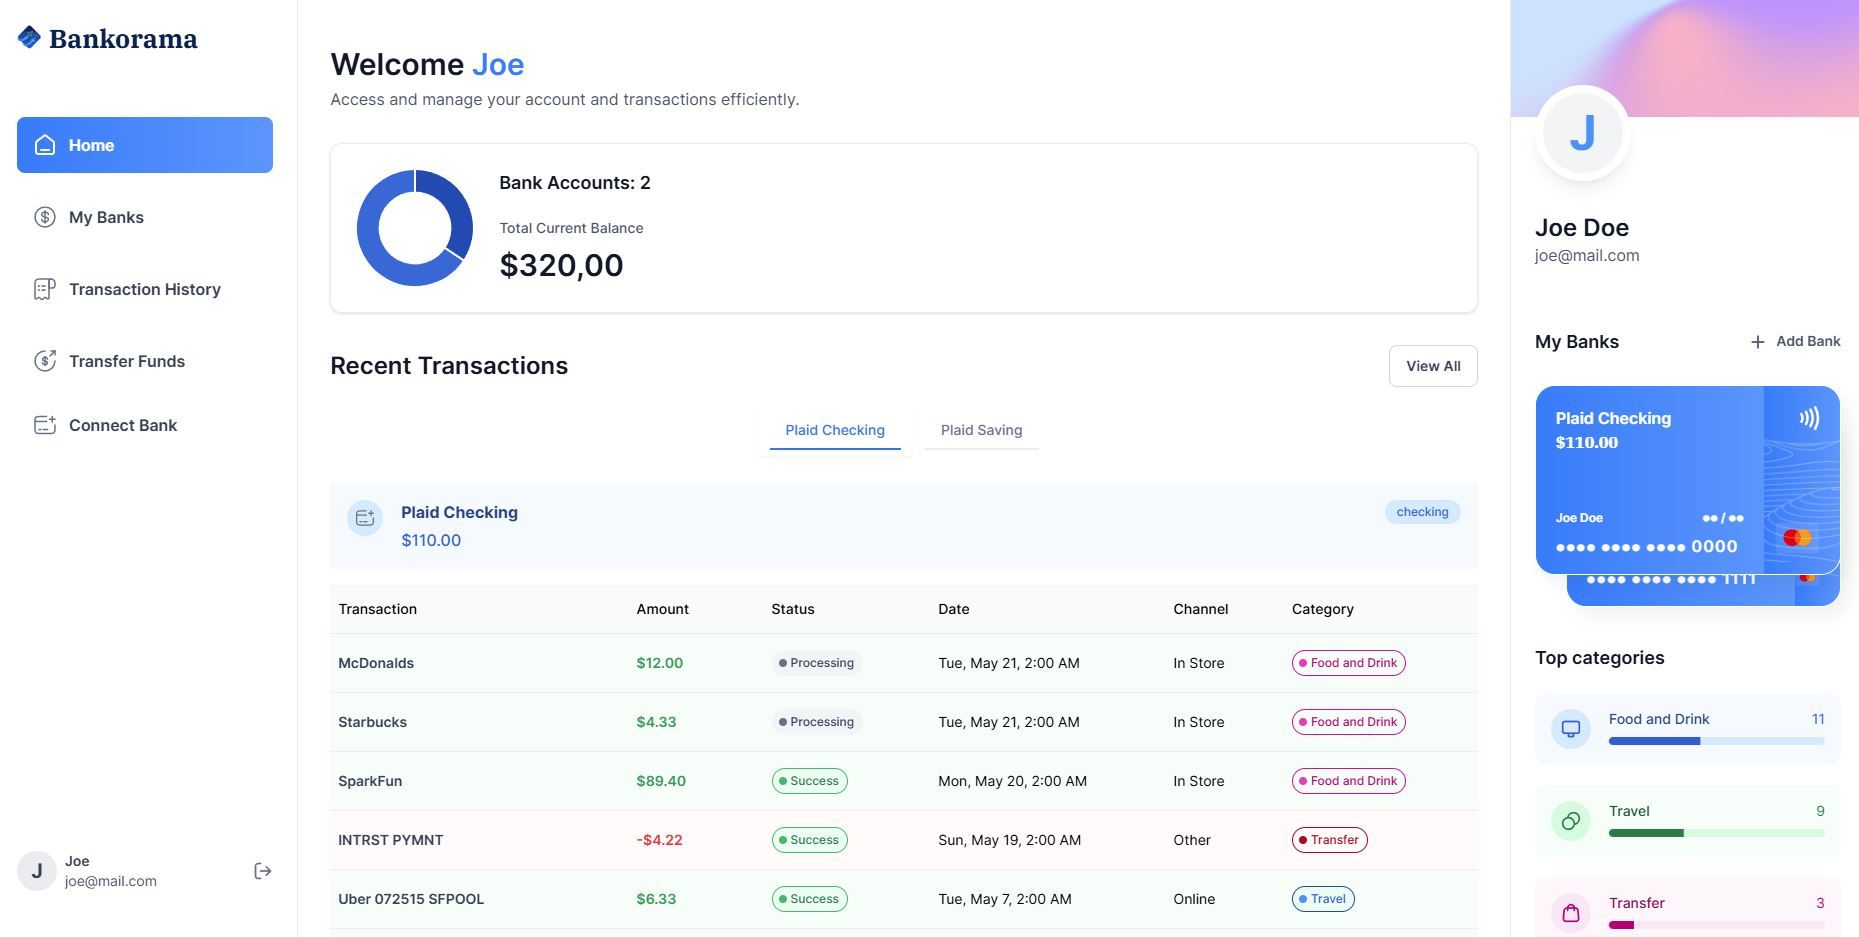This screenshot has width=1859, height=937.
Task: Click the contactless icon on Plaid Checking card
Action: pos(1808,418)
